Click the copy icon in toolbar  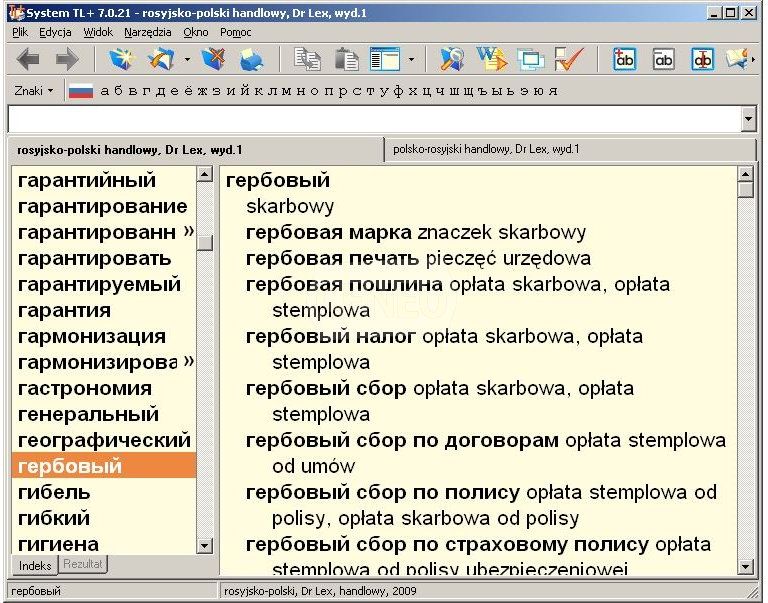[x=307, y=60]
